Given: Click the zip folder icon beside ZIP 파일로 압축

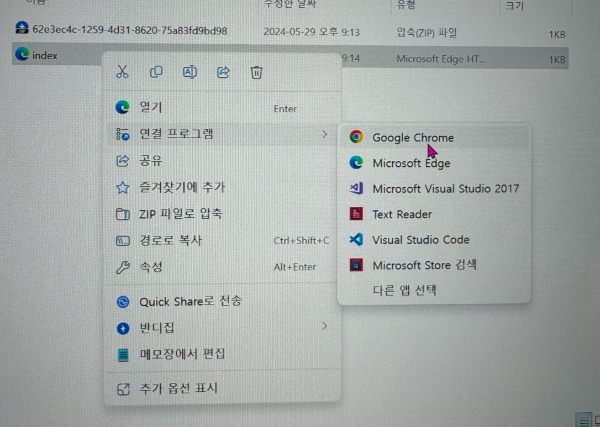Looking at the screenshot, I should click(122, 214).
